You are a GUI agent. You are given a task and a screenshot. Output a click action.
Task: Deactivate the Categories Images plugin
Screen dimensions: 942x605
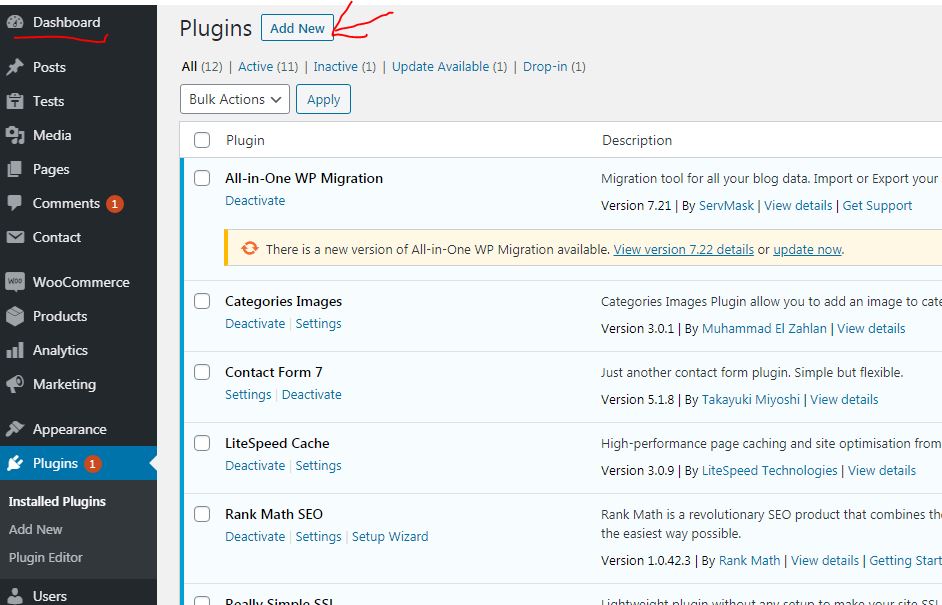(x=255, y=324)
